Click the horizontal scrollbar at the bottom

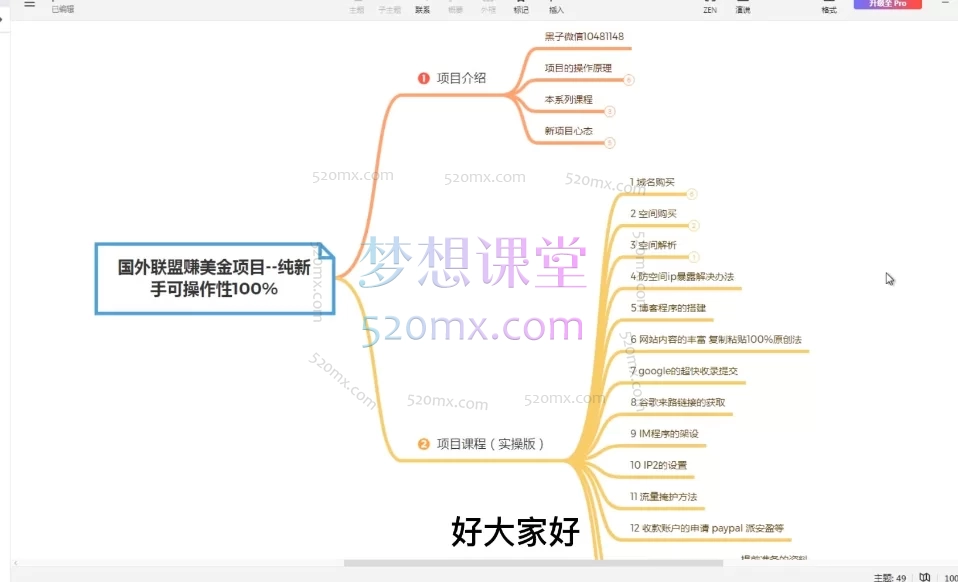point(530,563)
